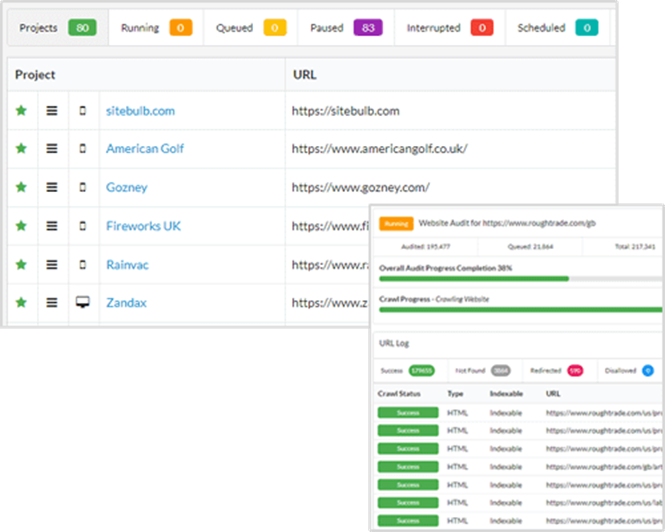665x532 pixels.
Task: Click the https://sitebulb.com URL cell
Action: tap(346, 111)
